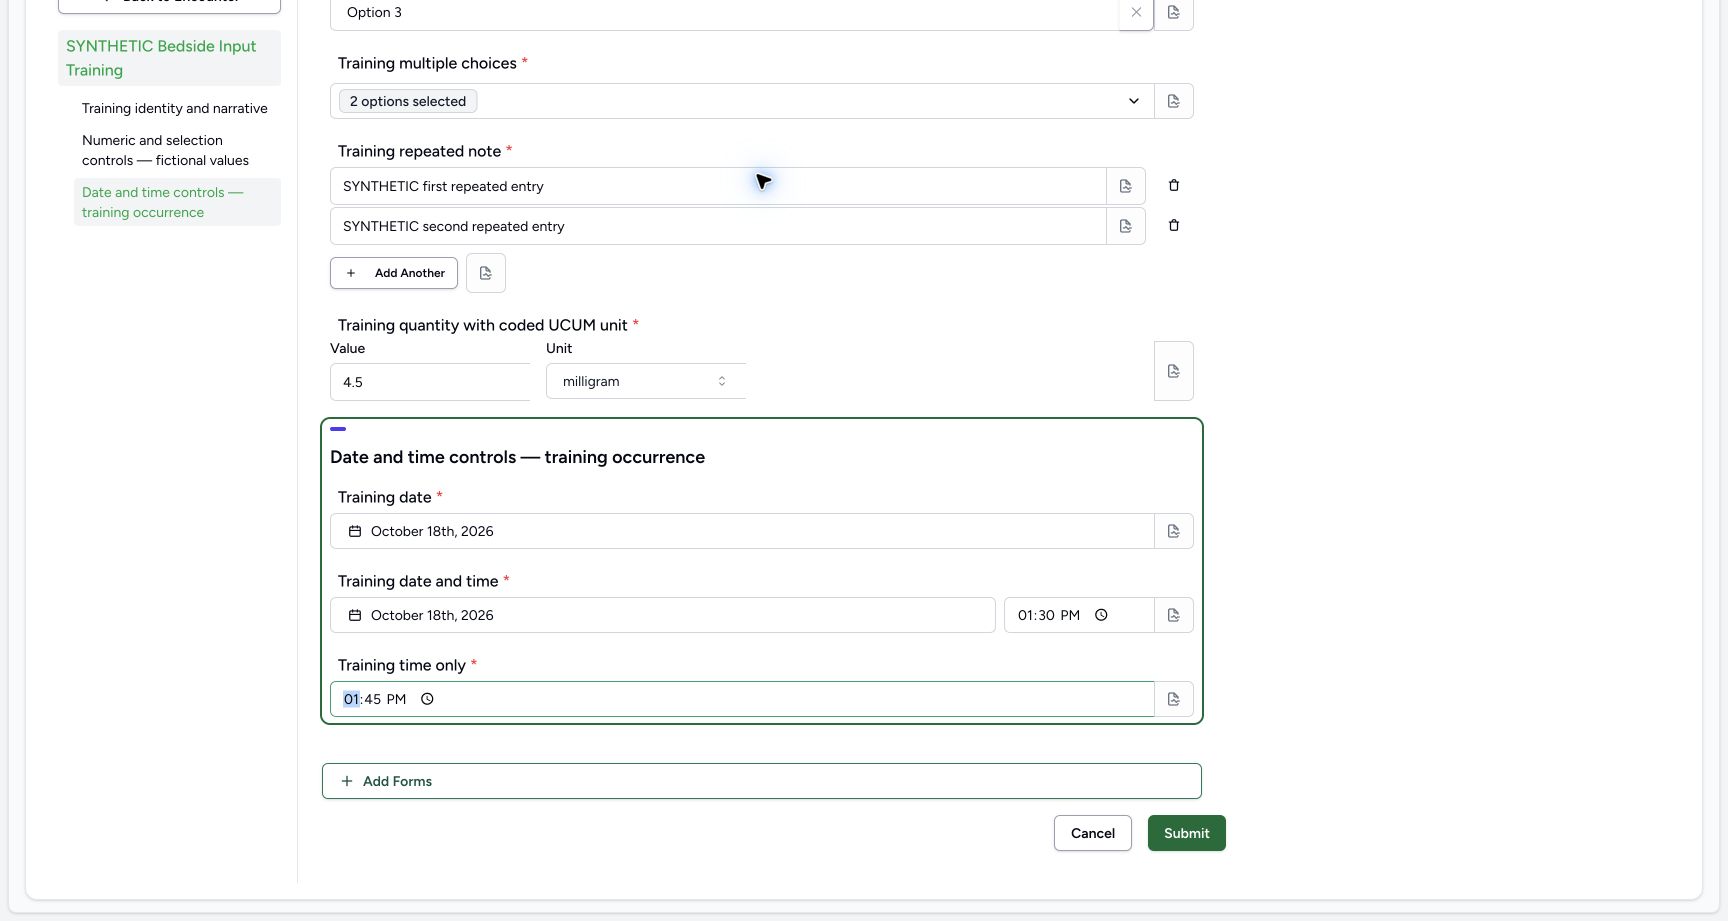1728x921 pixels.
Task: Click clock icon in 01:30 PM field
Action: point(1101,615)
